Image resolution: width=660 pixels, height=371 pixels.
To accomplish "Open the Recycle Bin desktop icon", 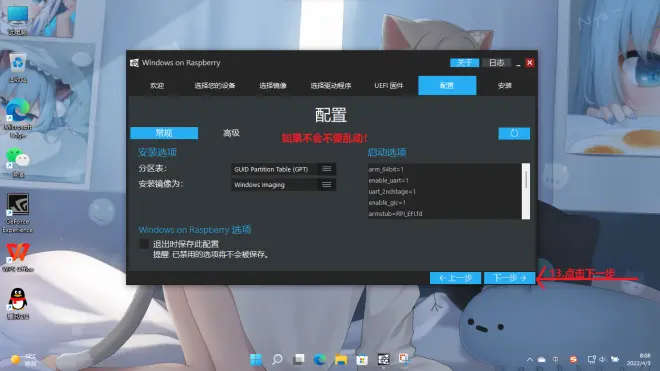I will click(18, 68).
